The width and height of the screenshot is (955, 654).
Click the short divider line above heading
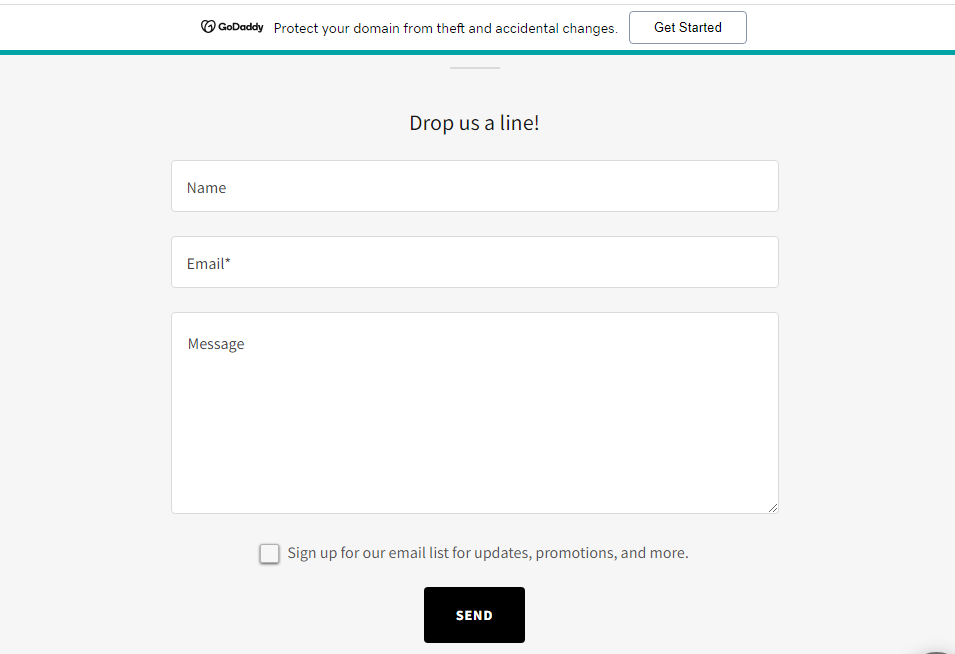pos(475,68)
